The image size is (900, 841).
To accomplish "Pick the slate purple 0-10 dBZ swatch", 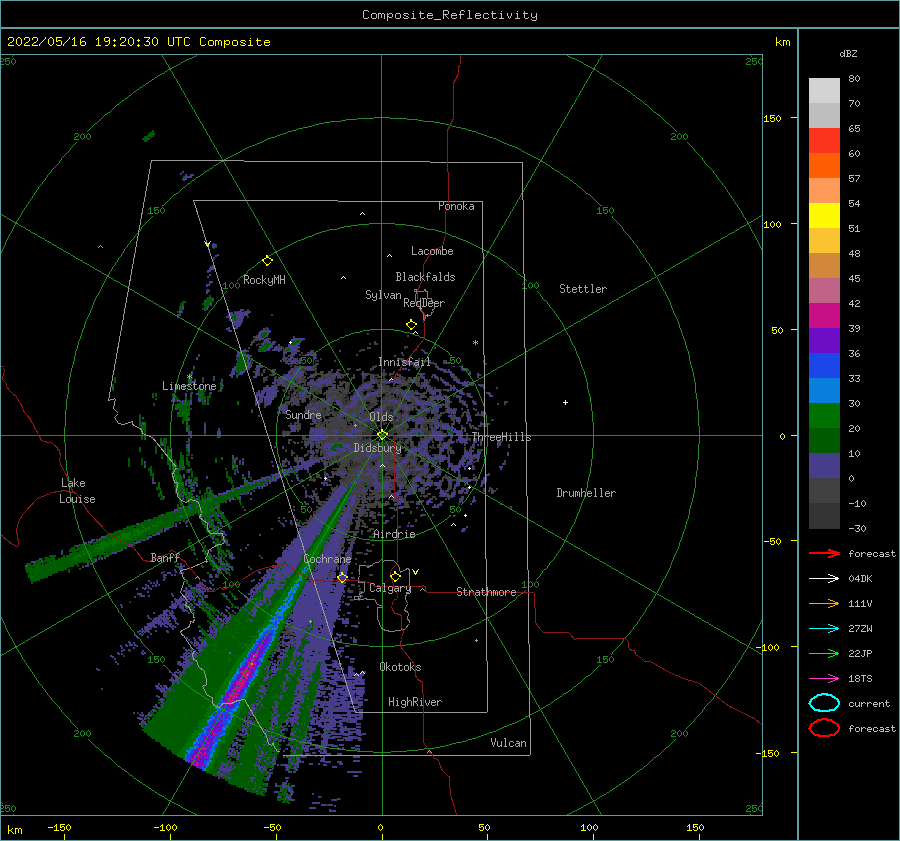I will [824, 466].
